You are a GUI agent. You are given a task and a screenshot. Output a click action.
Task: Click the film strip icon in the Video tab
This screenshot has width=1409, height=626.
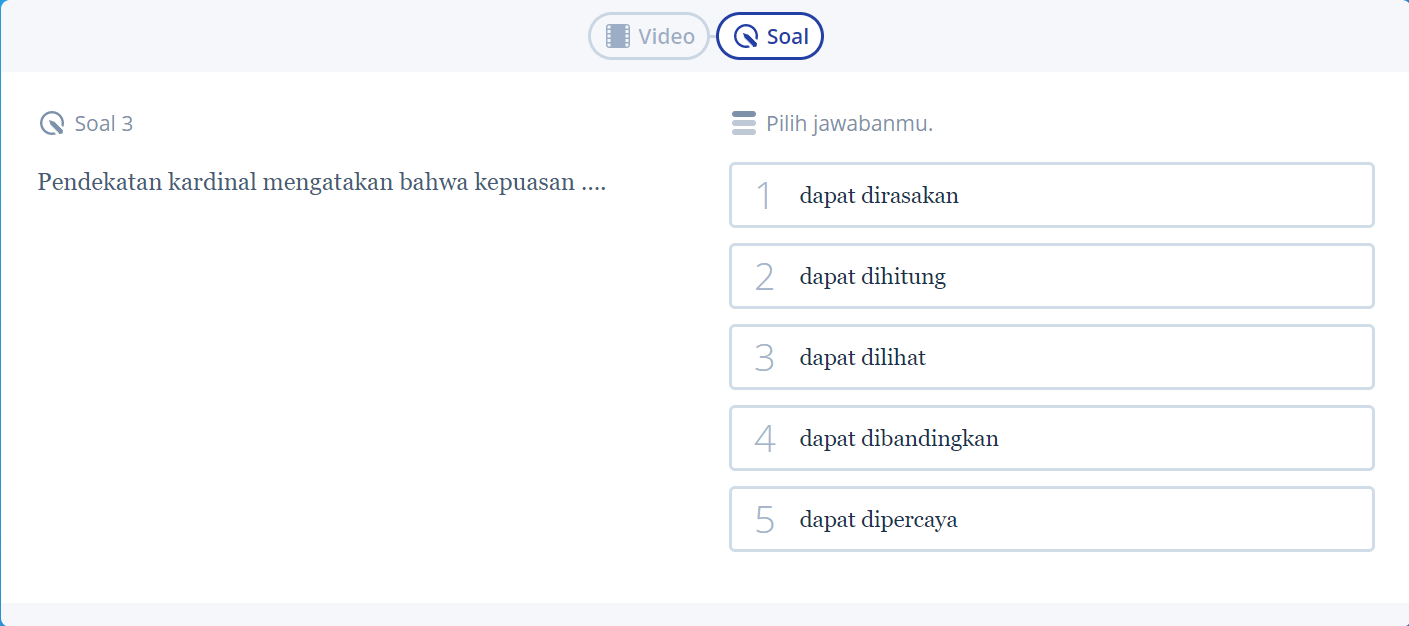618,36
